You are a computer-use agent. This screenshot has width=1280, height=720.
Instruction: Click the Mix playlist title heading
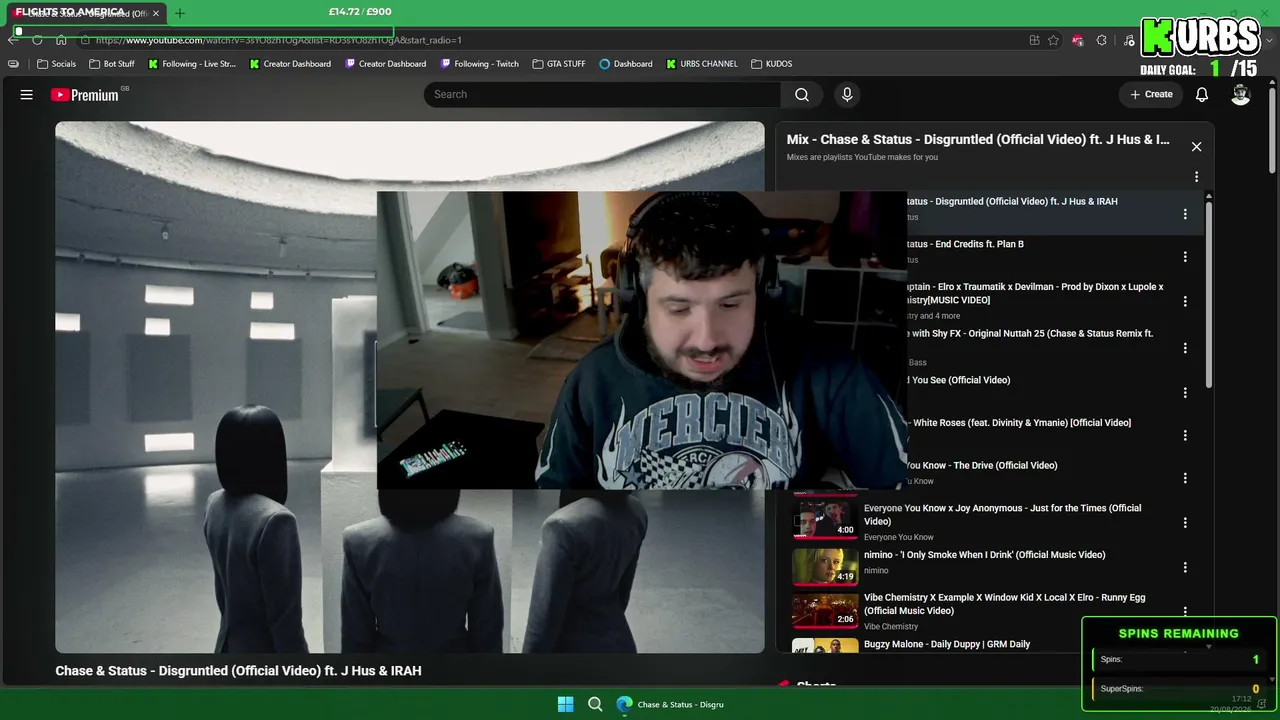tap(978, 140)
